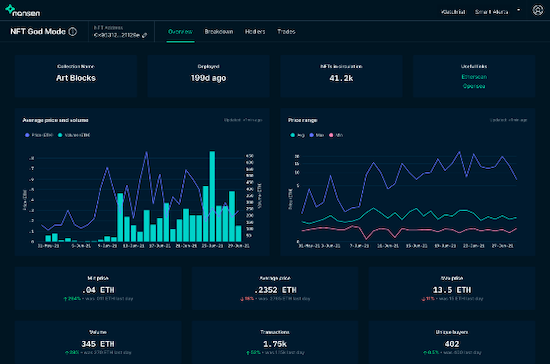Open the Smart Alerts menu
Image resolution: width=550 pixels, height=364 pixels.
pyautogui.click(x=491, y=12)
